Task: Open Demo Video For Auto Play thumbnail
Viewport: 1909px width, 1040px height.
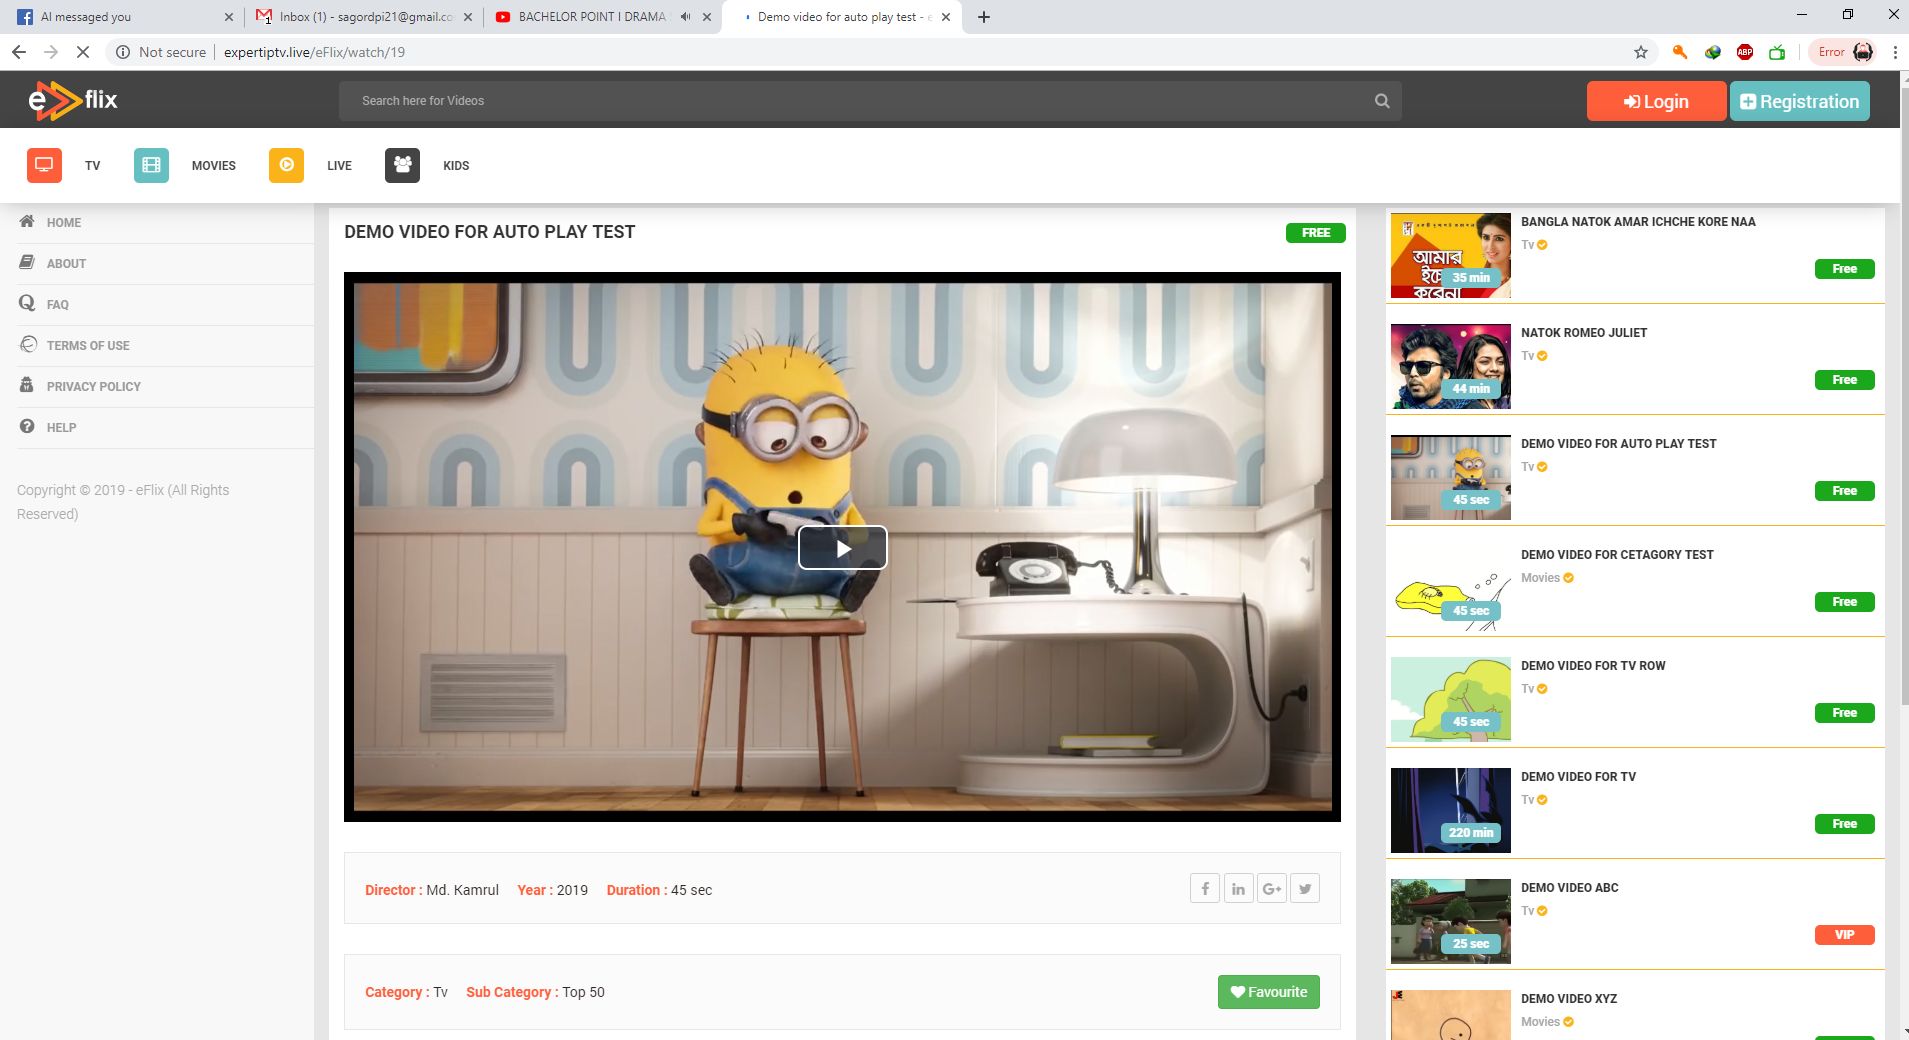Action: 1451,477
